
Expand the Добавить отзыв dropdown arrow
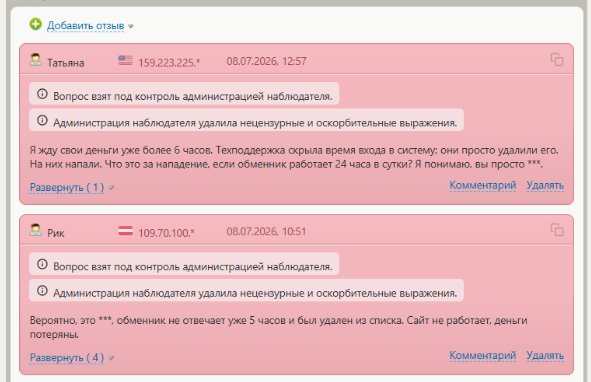coord(131,26)
